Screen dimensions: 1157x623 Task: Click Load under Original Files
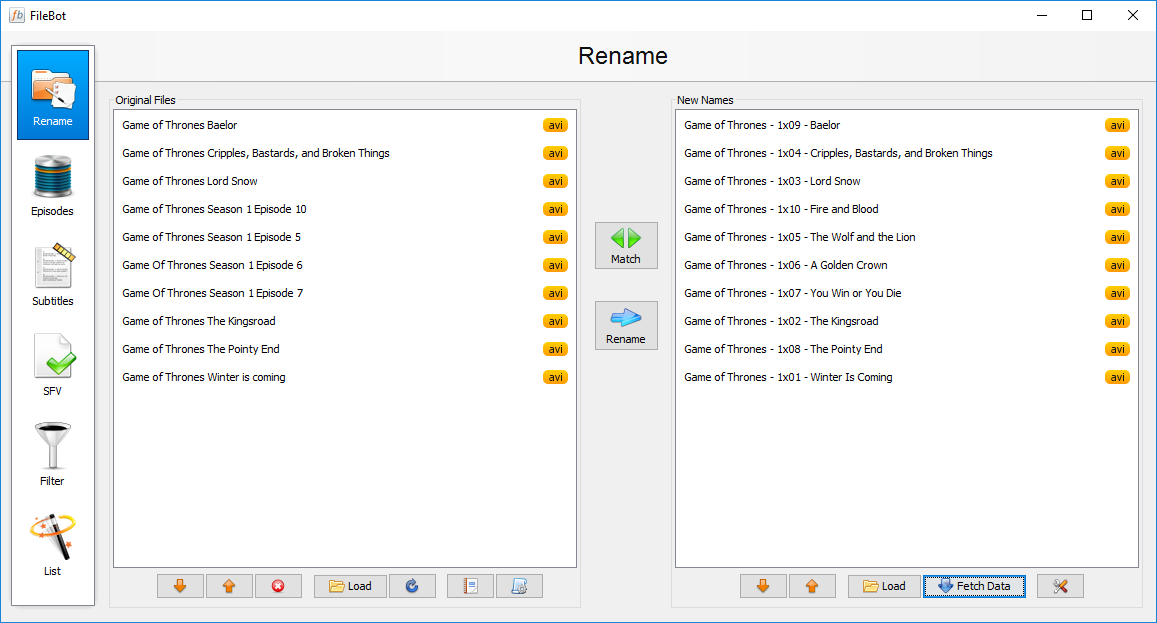349,586
